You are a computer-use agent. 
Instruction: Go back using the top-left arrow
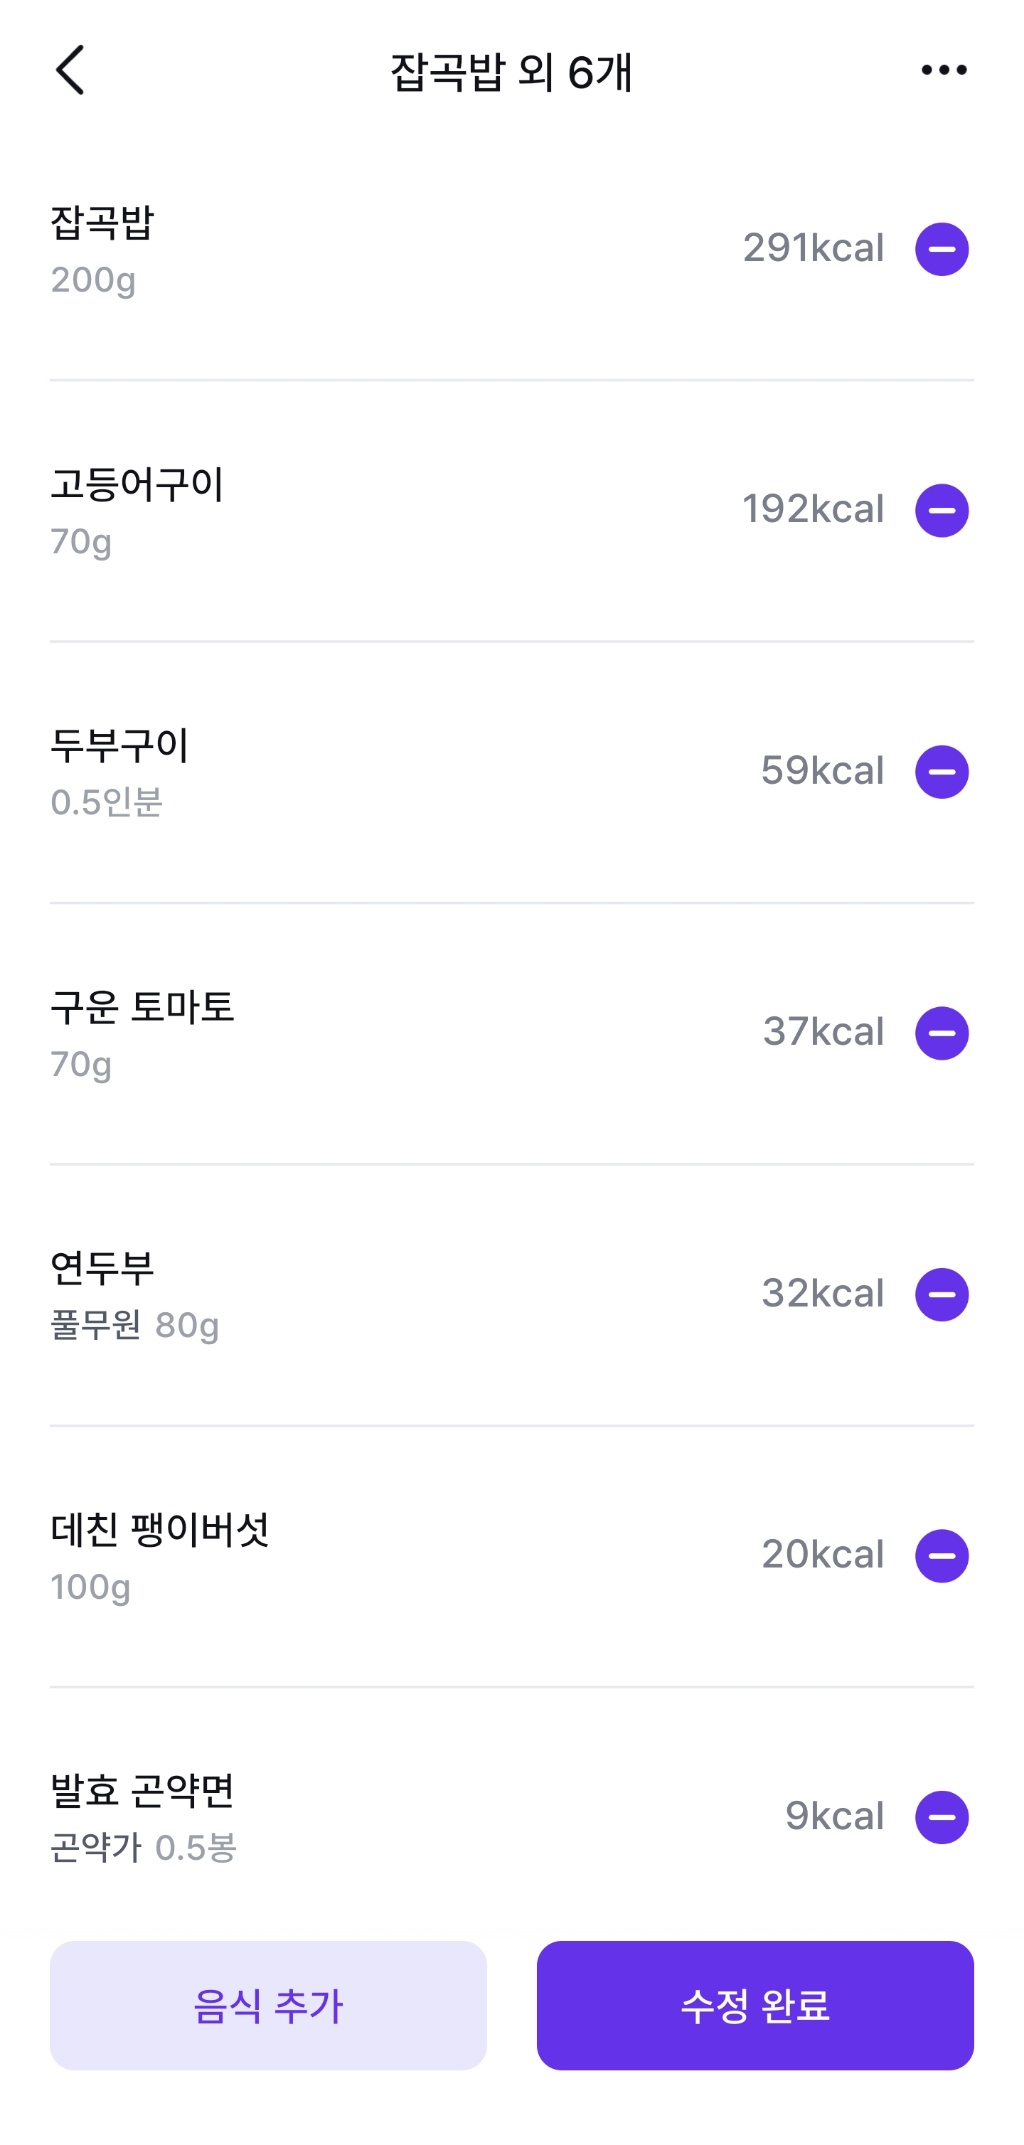coord(70,70)
